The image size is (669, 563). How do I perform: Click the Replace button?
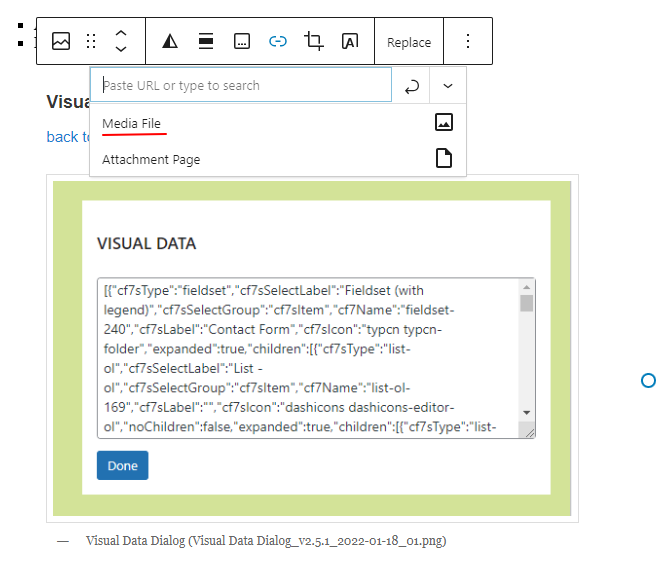(409, 42)
